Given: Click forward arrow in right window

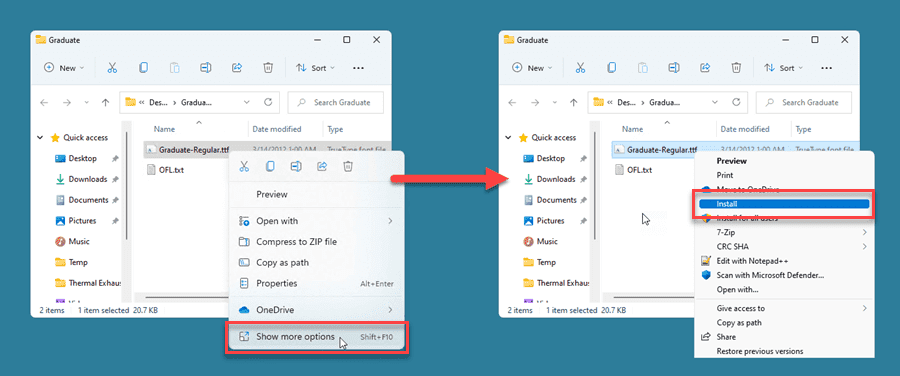Looking at the screenshot, I should pos(535,103).
